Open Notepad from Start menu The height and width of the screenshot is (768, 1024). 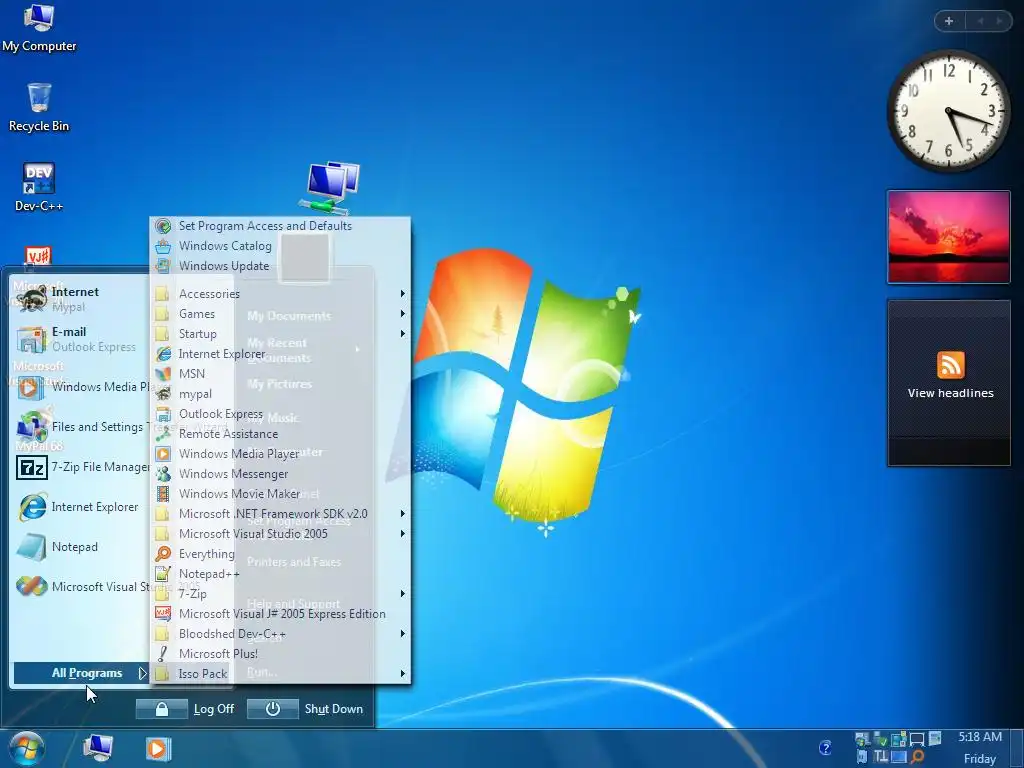coord(81,547)
